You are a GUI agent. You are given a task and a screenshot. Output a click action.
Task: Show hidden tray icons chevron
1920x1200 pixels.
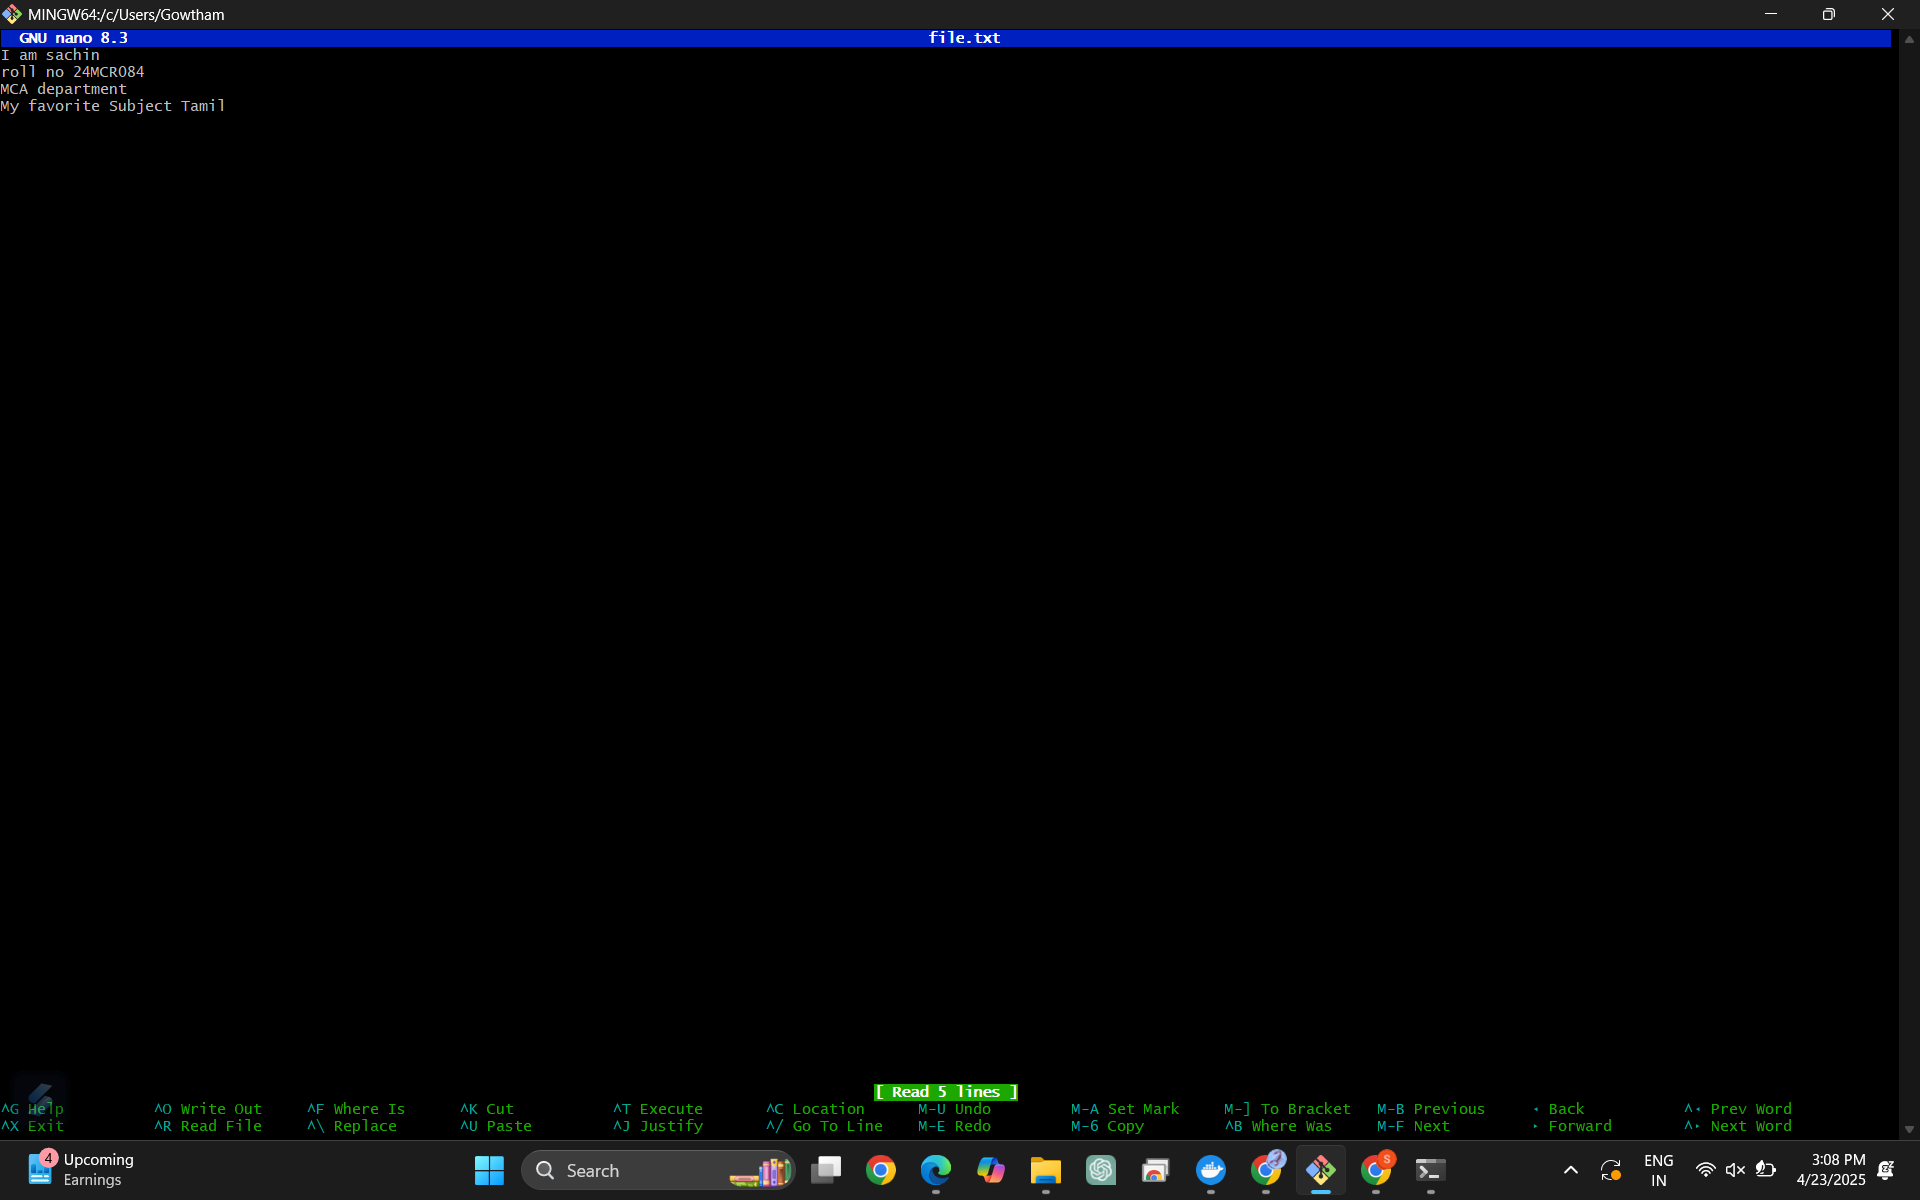(1571, 1170)
